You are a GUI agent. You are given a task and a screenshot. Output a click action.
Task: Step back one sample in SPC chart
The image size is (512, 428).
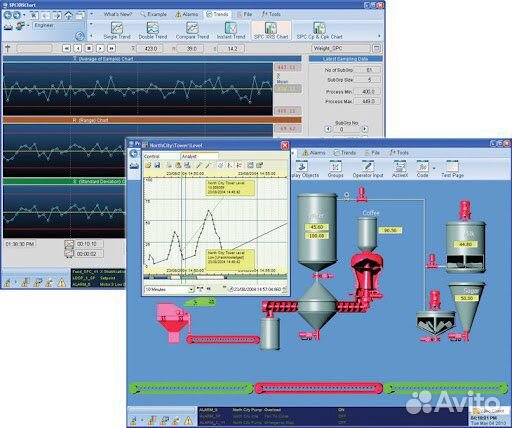tap(78, 49)
